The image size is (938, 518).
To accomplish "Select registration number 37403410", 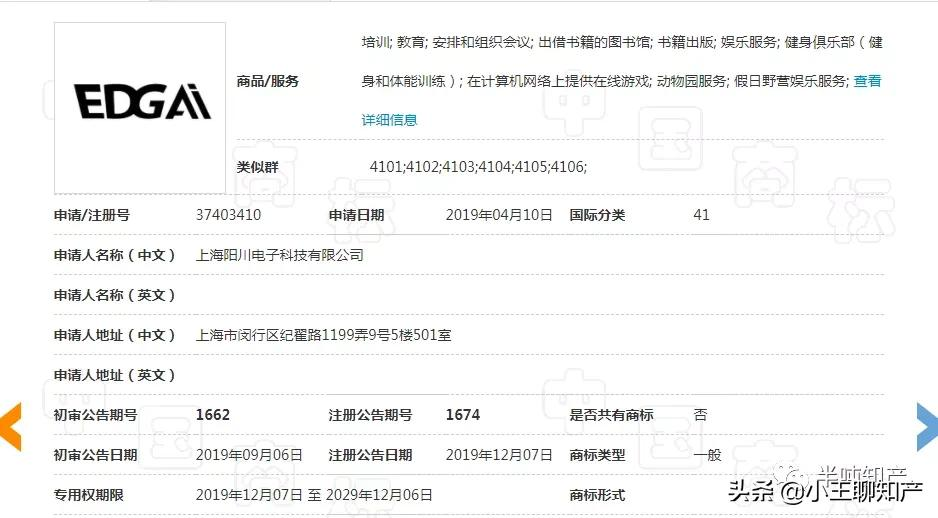I will coord(229,215).
